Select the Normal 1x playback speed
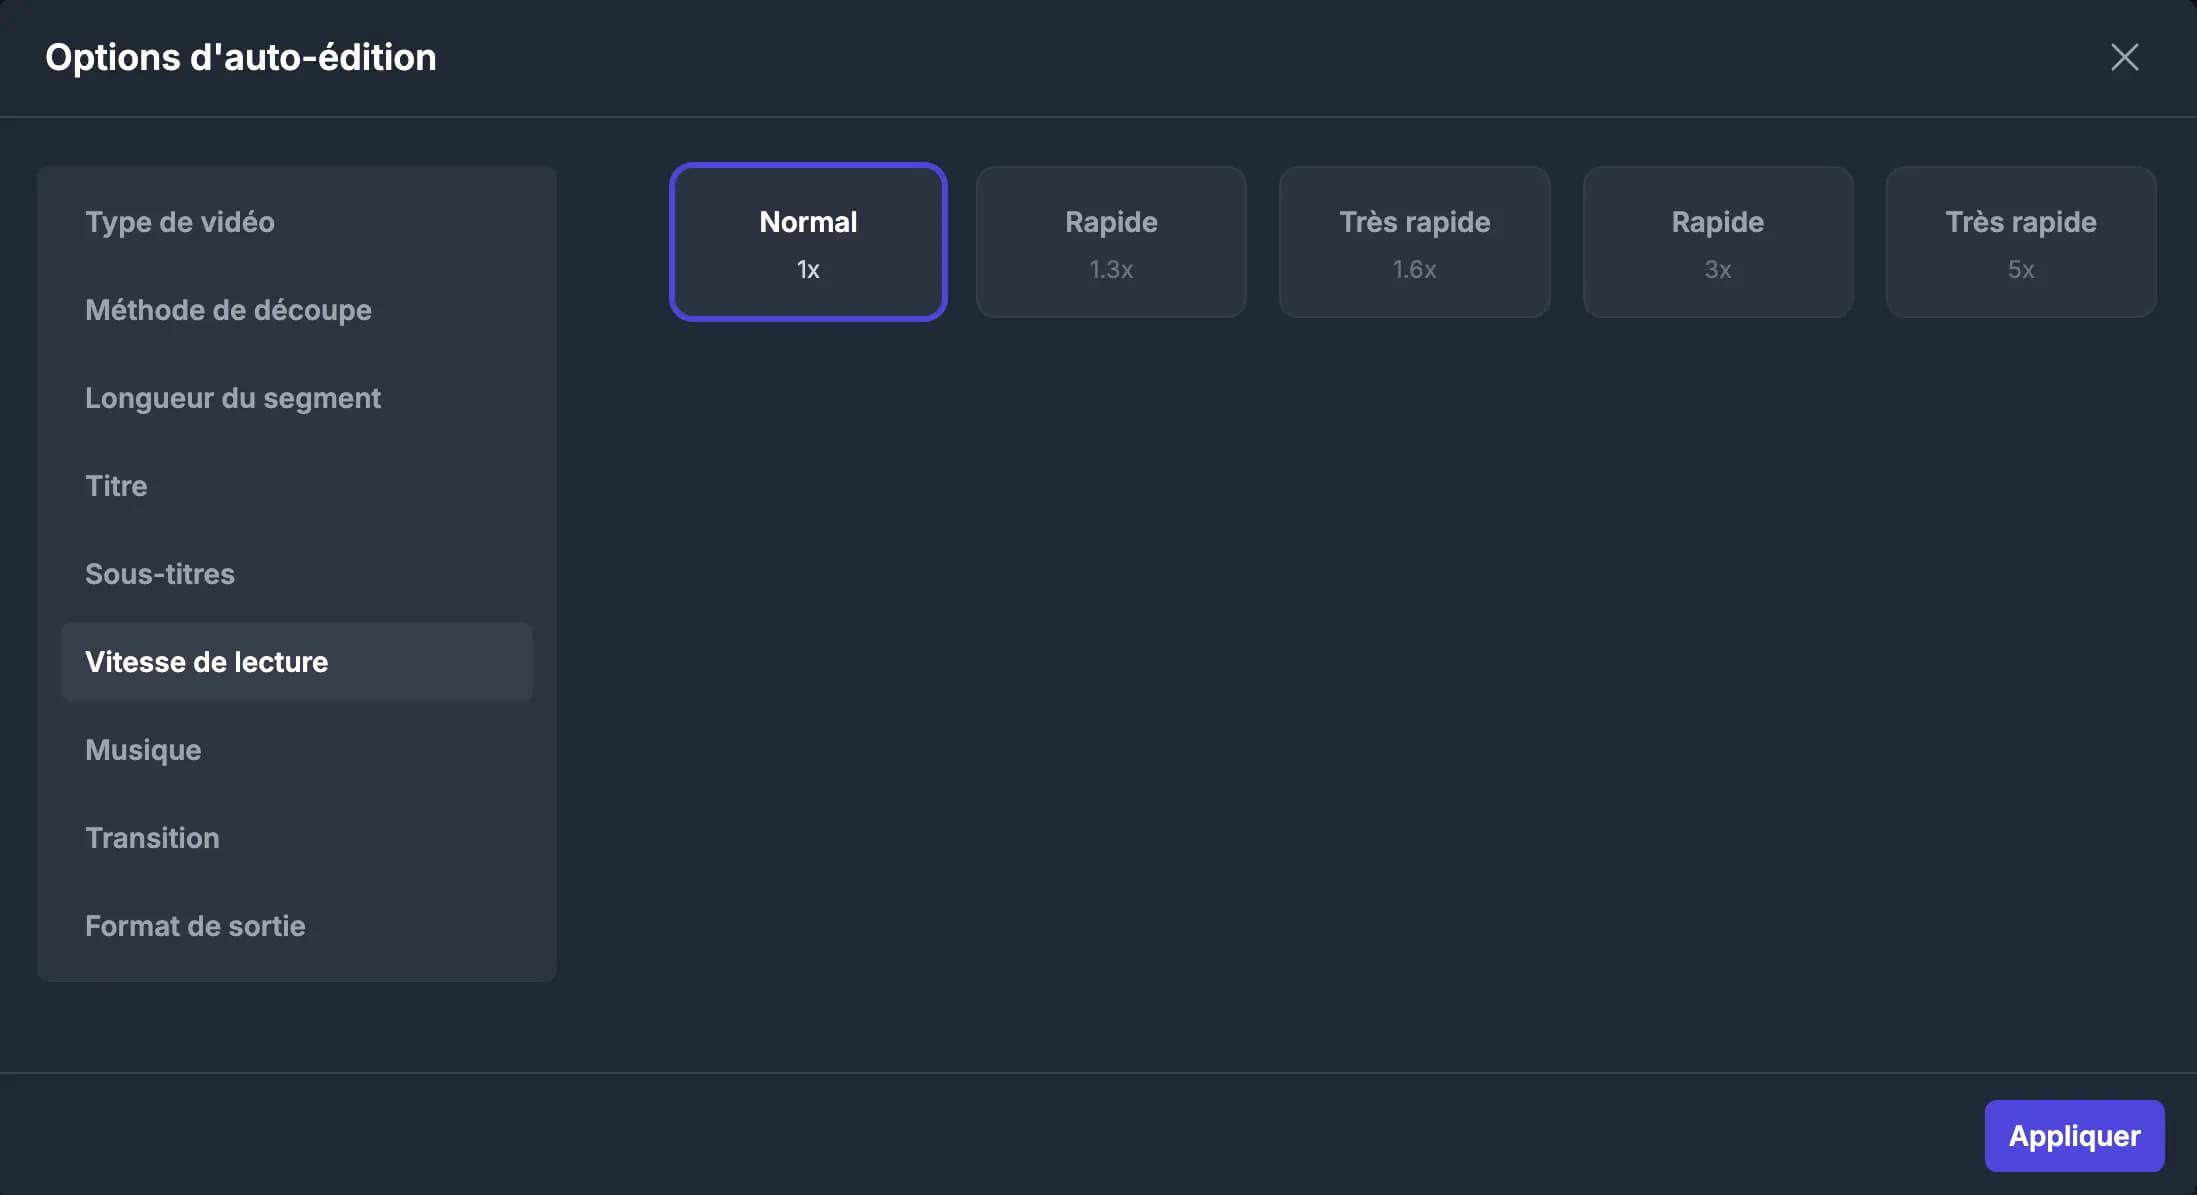This screenshot has height=1195, width=2197. click(x=807, y=241)
